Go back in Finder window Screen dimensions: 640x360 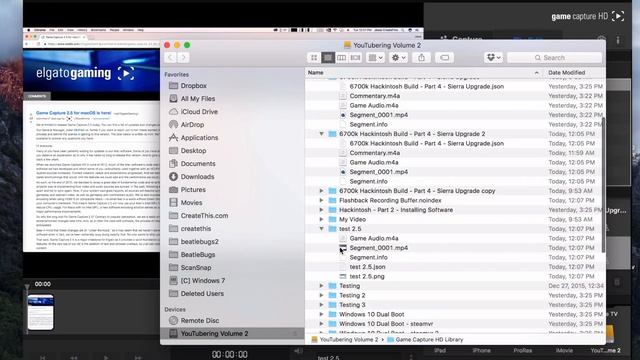point(170,58)
